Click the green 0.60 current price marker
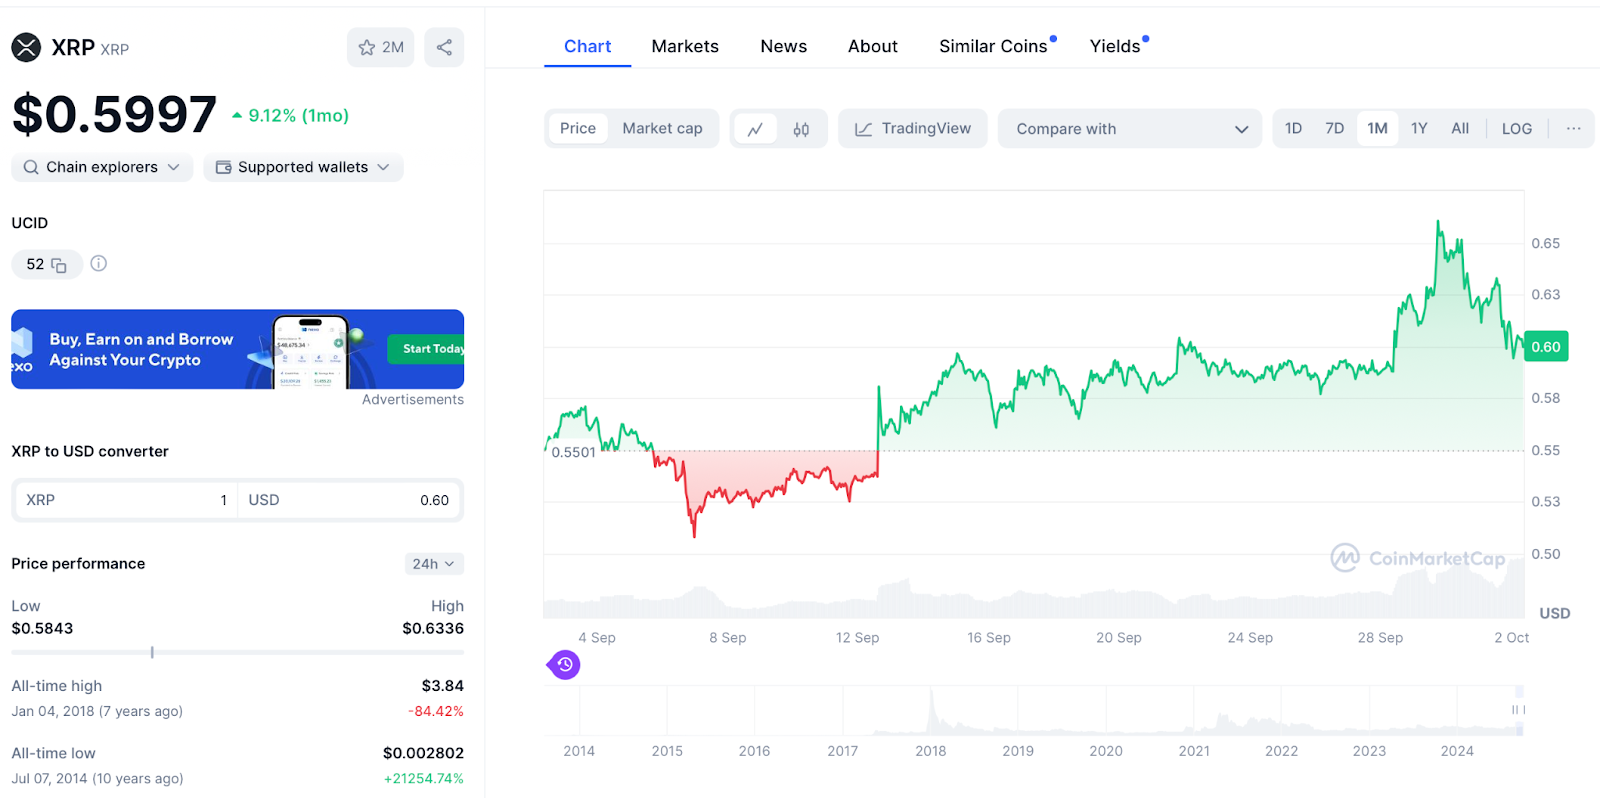Screen dimensions: 1600x798 click(x=1546, y=347)
